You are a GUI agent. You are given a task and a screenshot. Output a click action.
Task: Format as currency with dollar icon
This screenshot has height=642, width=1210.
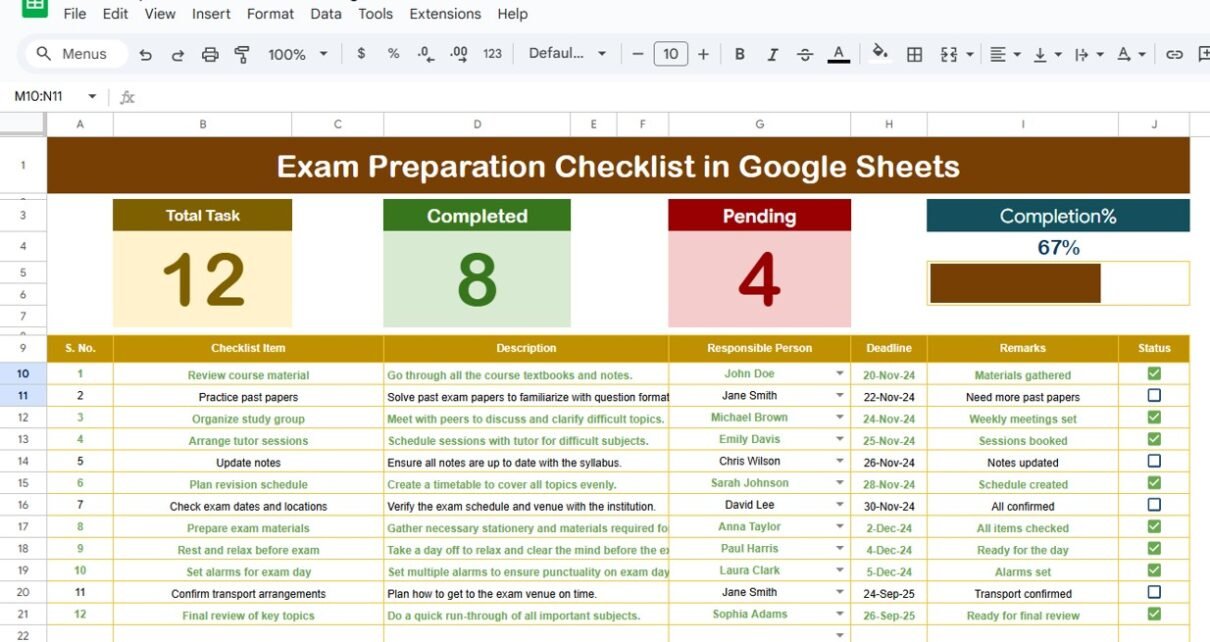pos(361,54)
